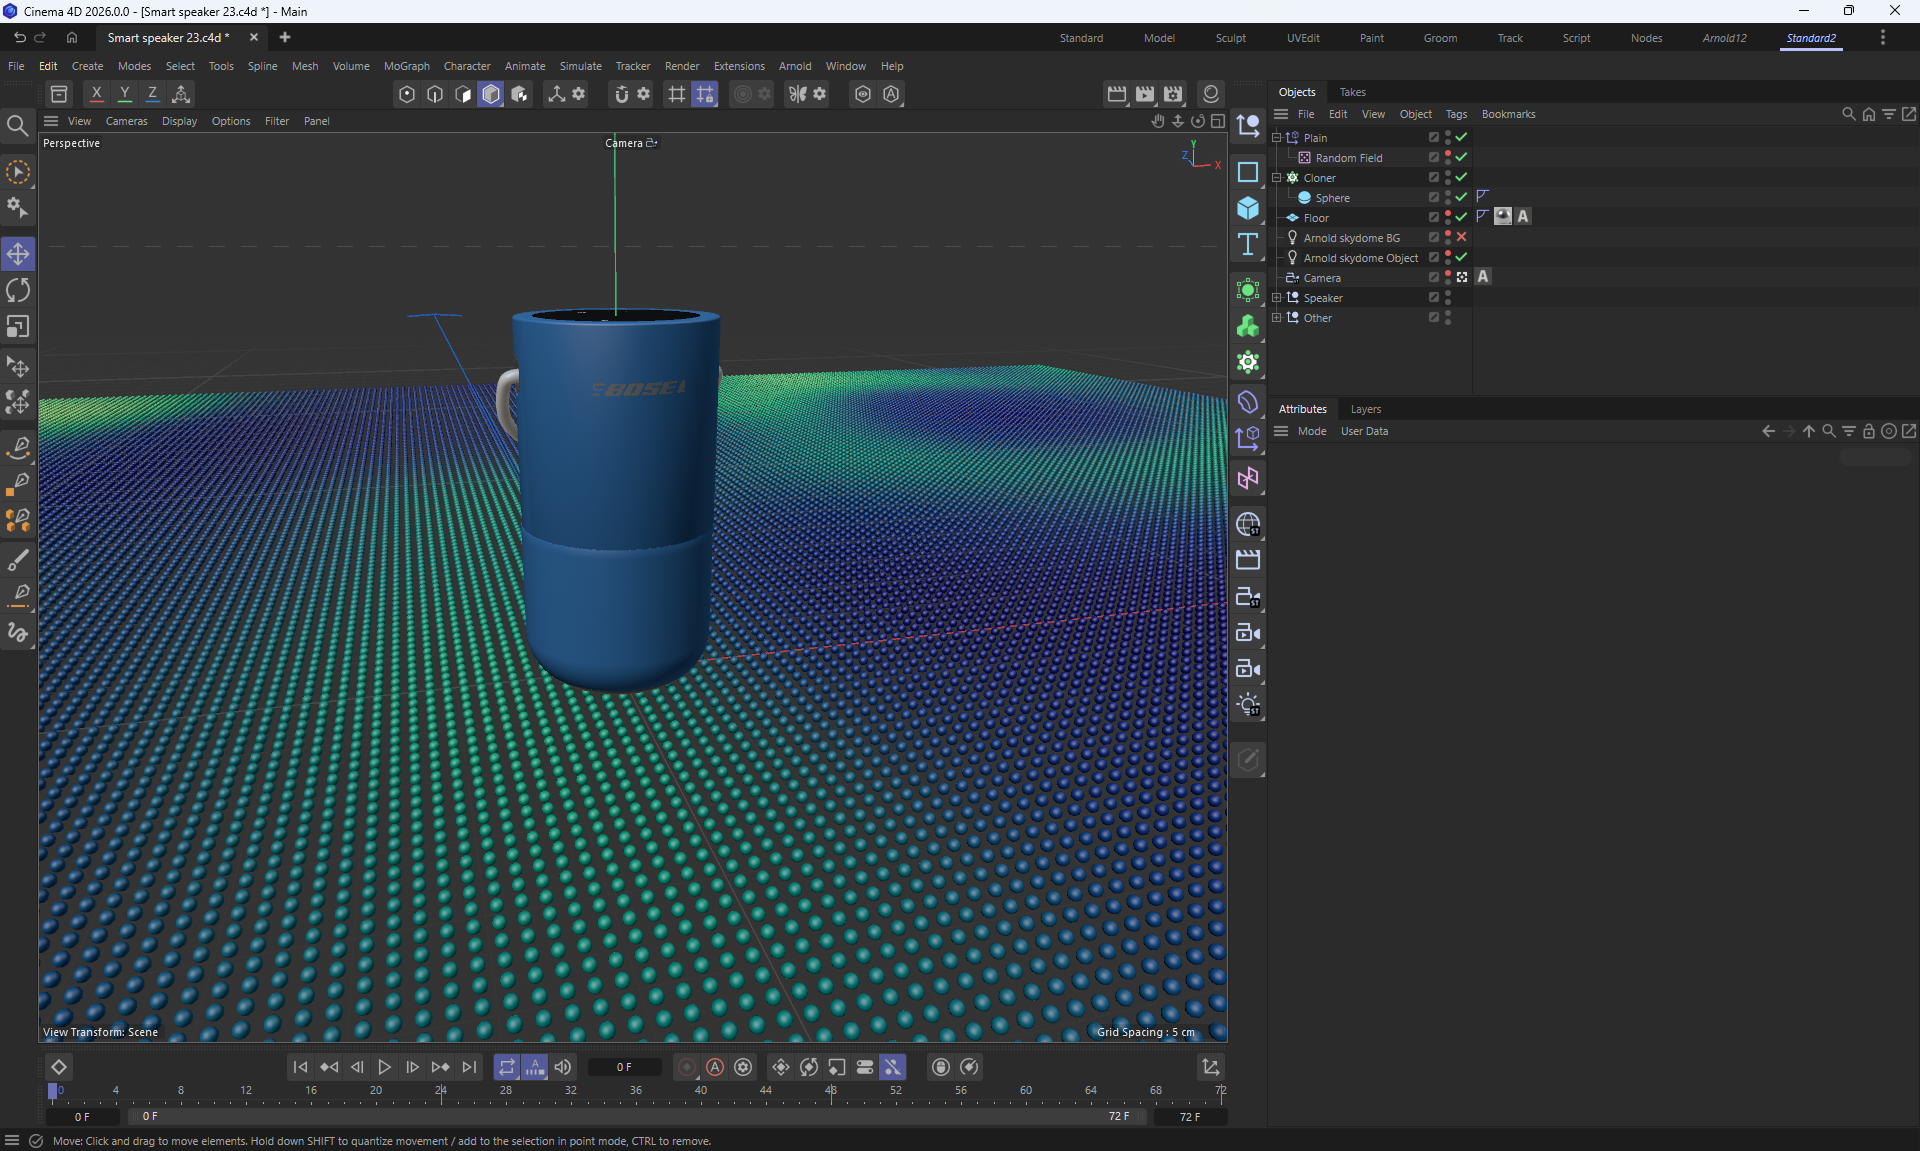Click the Render to Picture Viewer icon
1920x1151 pixels.
[1145, 94]
